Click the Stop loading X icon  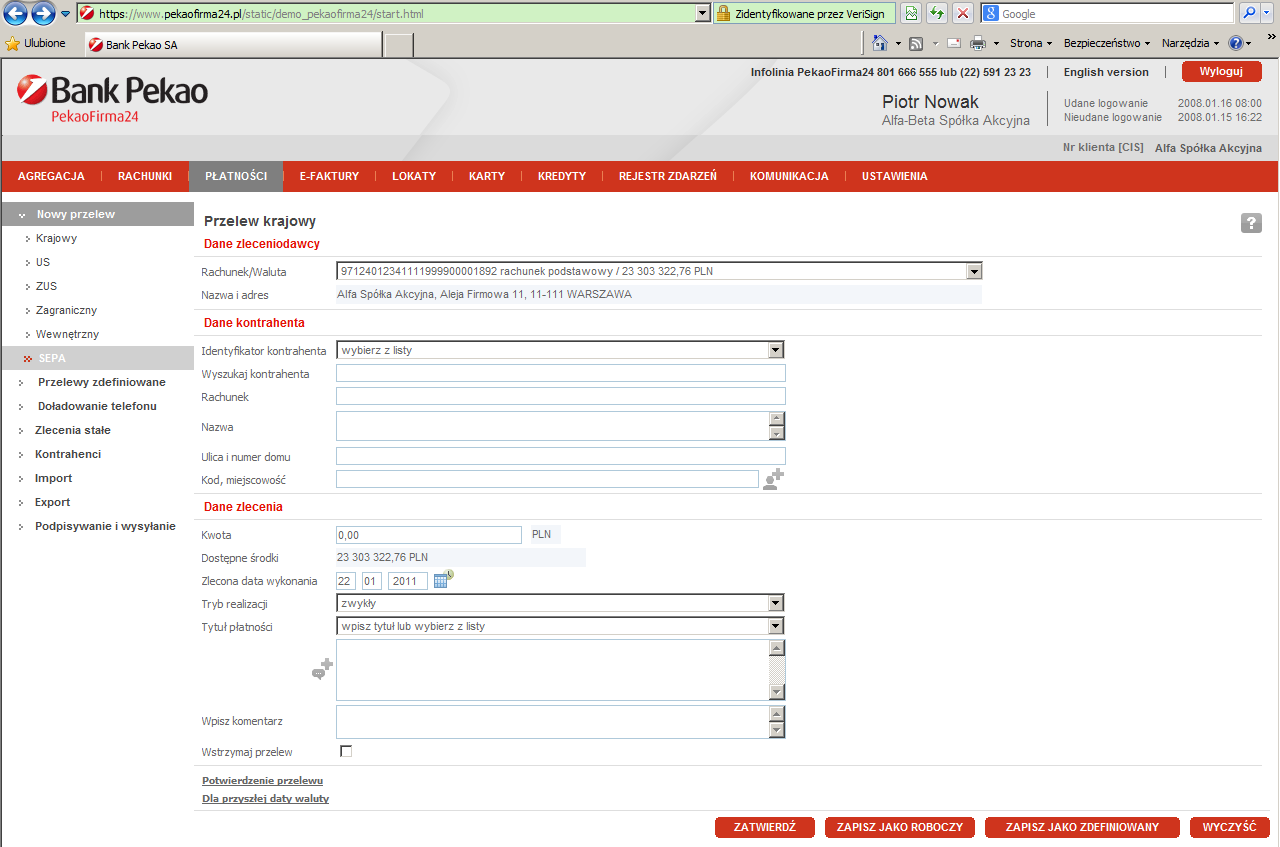coord(963,13)
